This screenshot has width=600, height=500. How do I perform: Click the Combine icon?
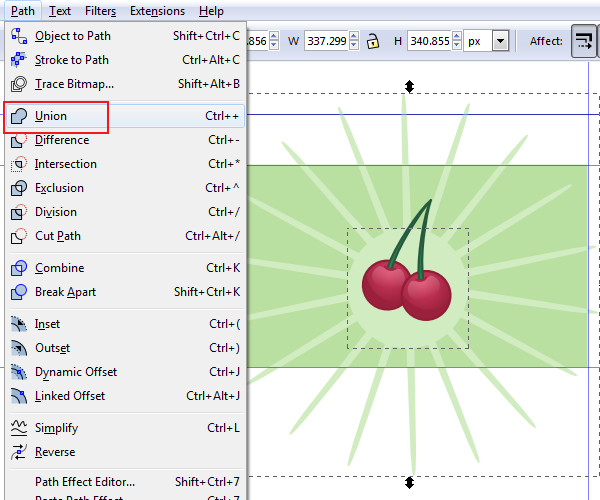click(19, 268)
